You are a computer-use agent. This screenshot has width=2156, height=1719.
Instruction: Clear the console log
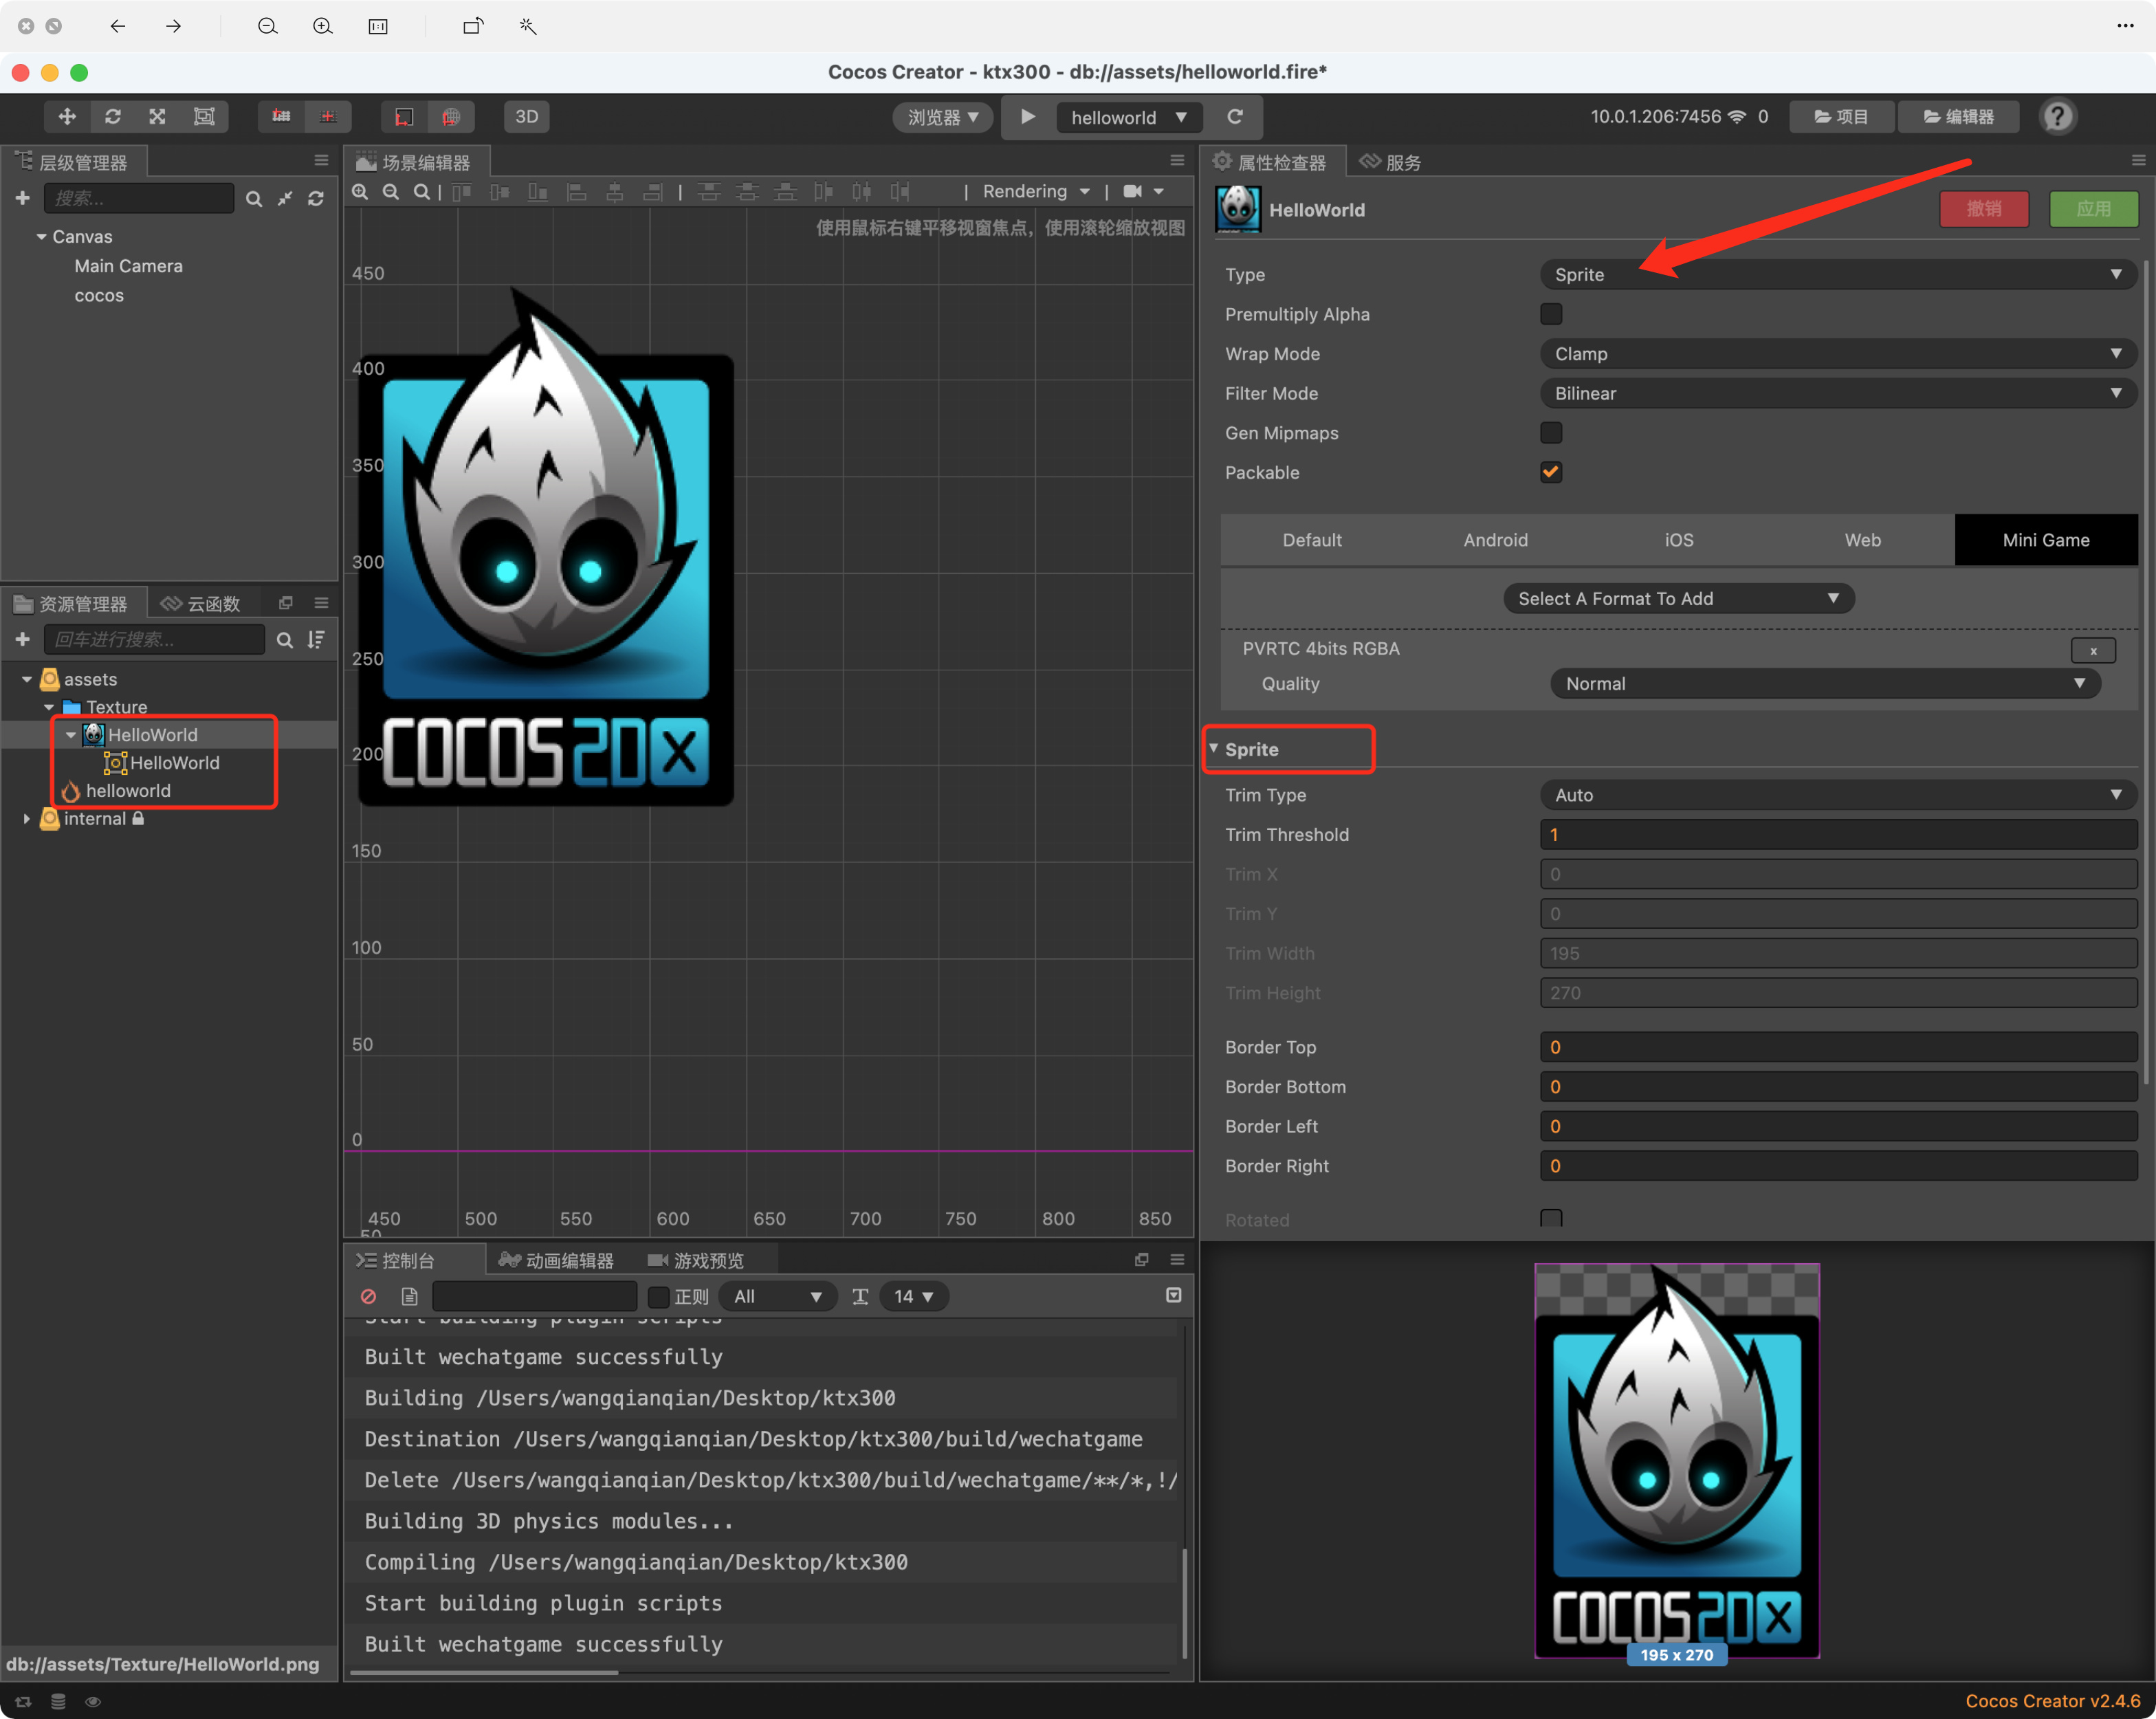click(x=368, y=1296)
